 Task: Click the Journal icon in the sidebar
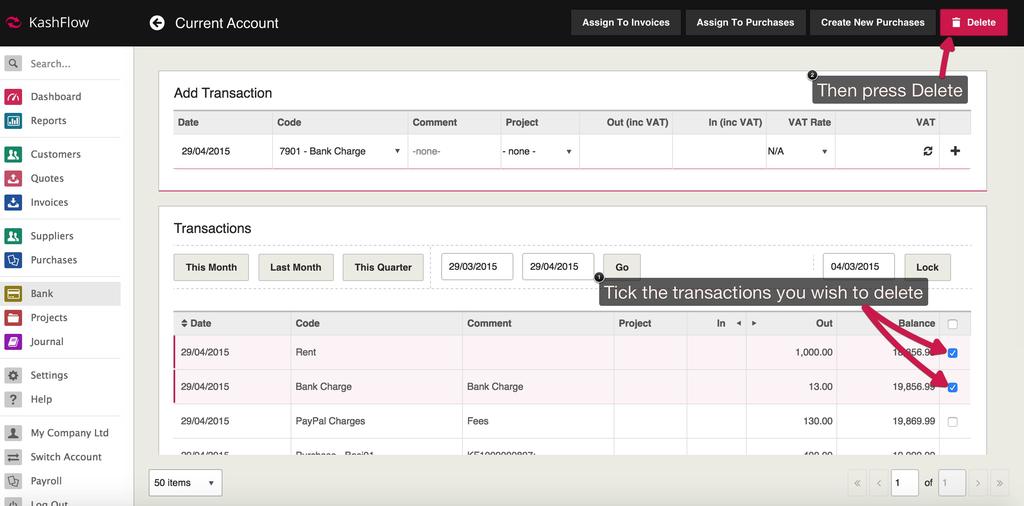pyautogui.click(x=13, y=342)
